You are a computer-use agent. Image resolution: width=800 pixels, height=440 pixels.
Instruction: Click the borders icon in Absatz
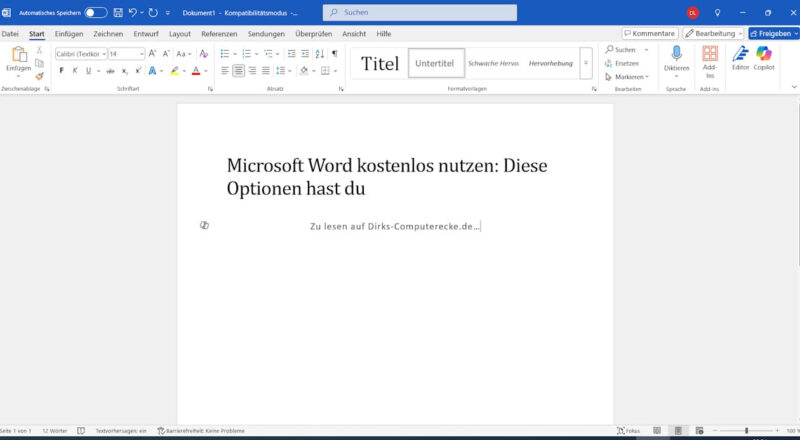tap(325, 70)
